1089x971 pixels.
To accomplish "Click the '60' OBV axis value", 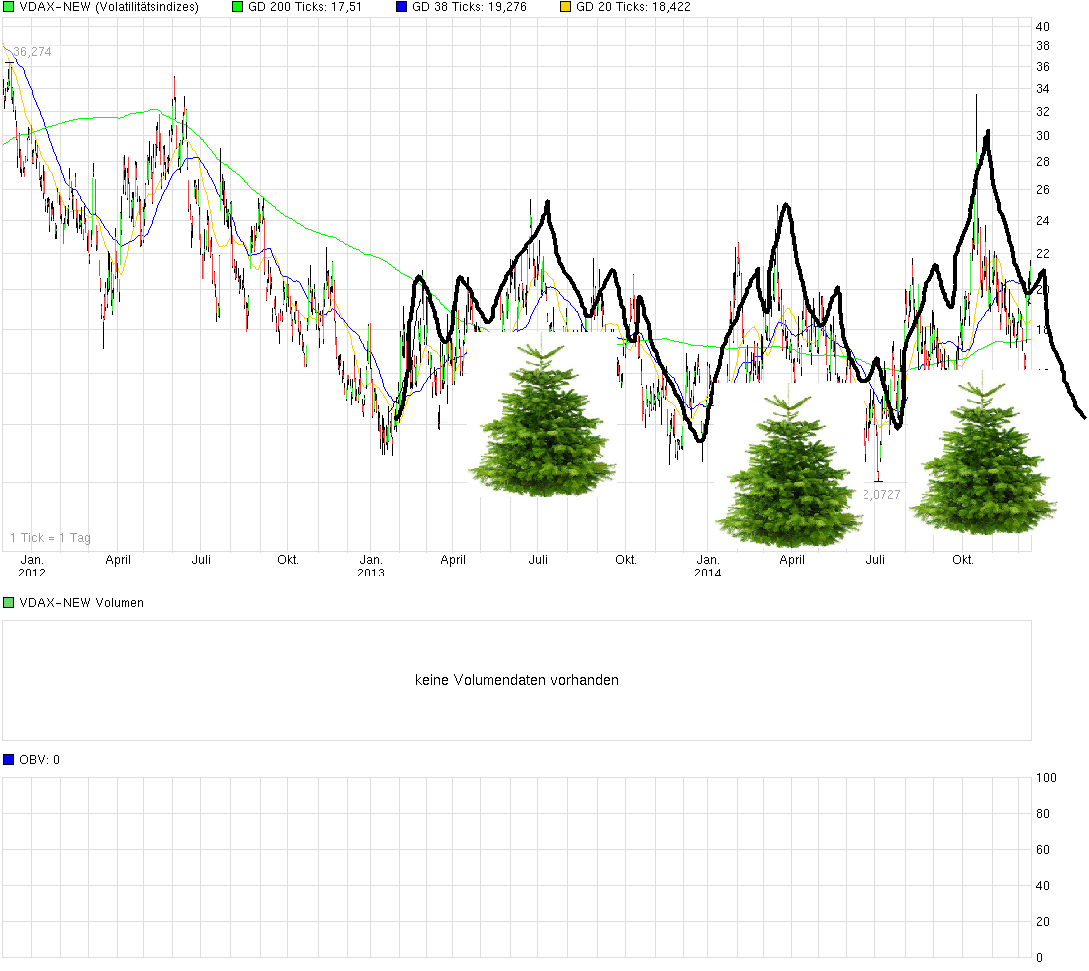I will tap(1042, 849).
